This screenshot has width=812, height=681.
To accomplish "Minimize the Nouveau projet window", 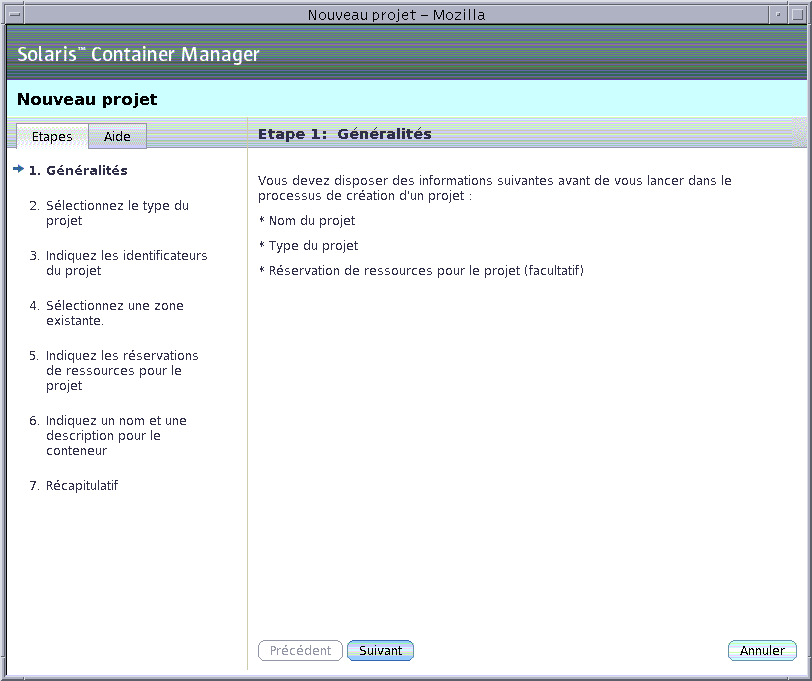I will click(778, 15).
